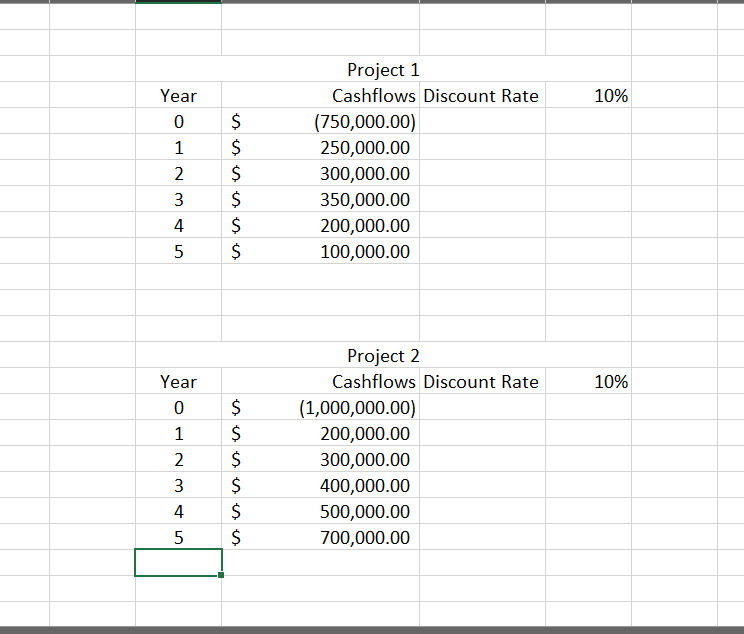Click Project 2 year 1 cell
744x634 pixels.
coord(178,433)
